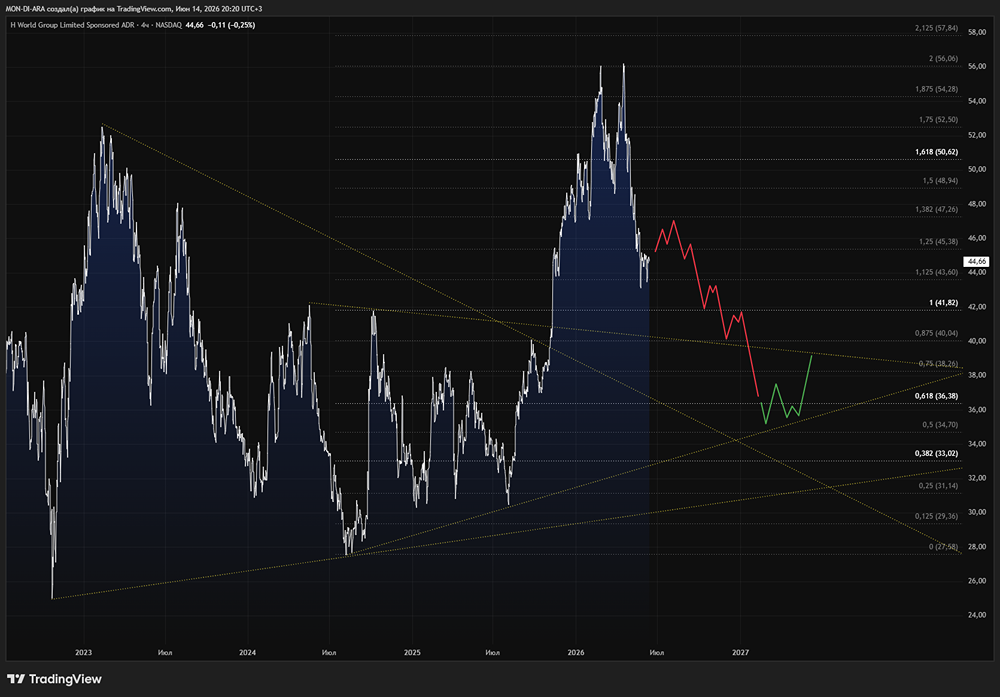Select the 2024 time axis label
The height and width of the screenshot is (697, 1000).
(247, 652)
